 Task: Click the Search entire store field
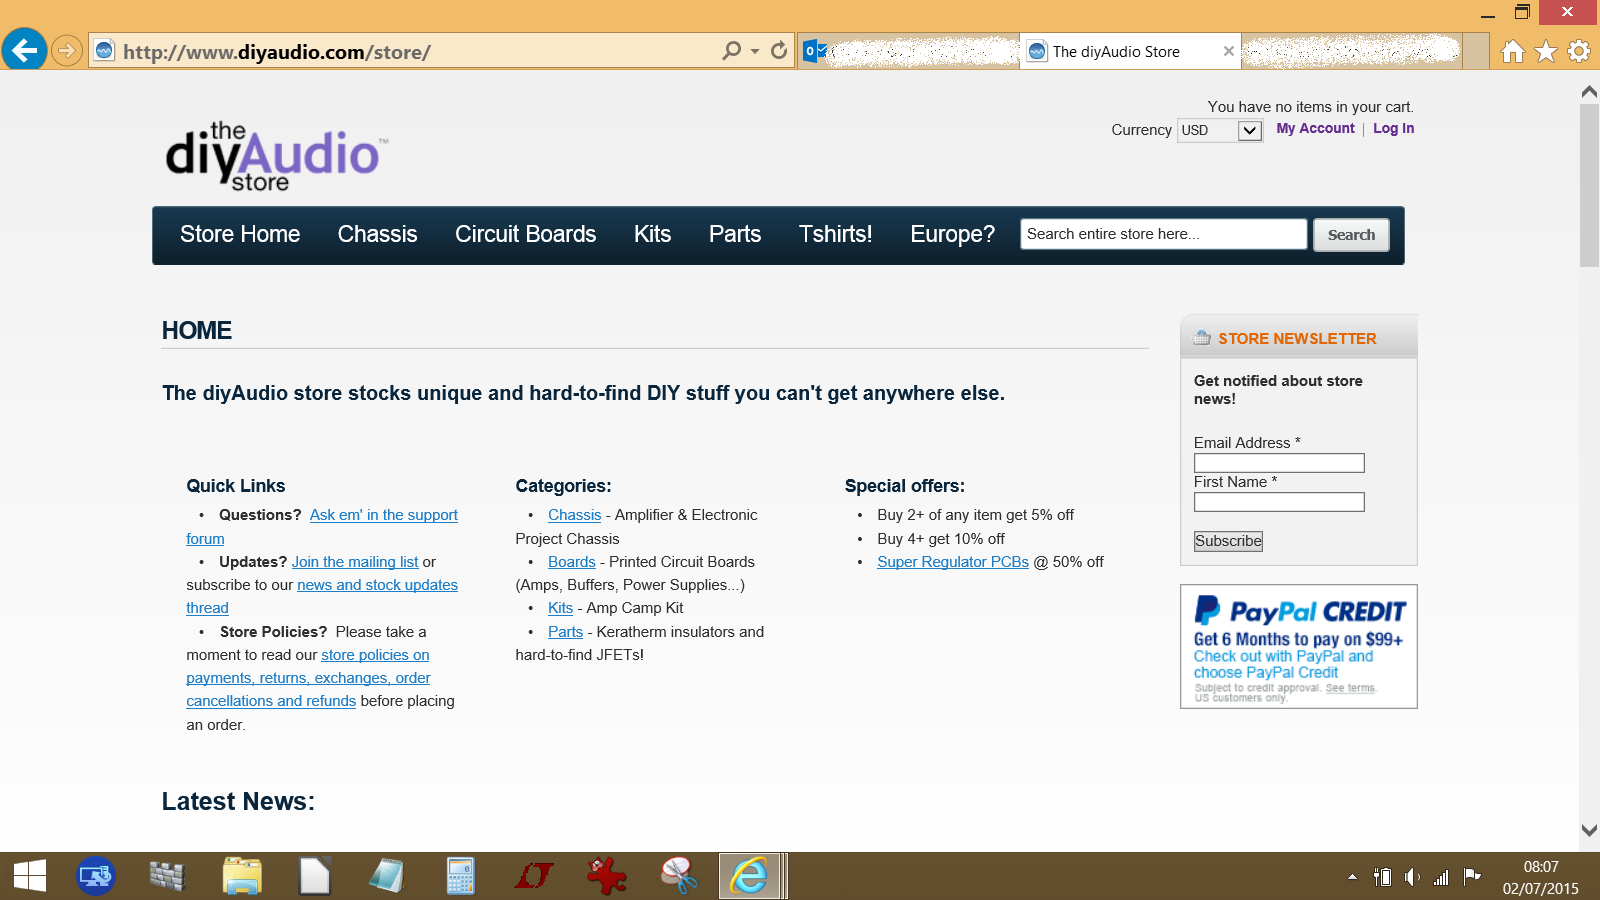tap(1163, 234)
